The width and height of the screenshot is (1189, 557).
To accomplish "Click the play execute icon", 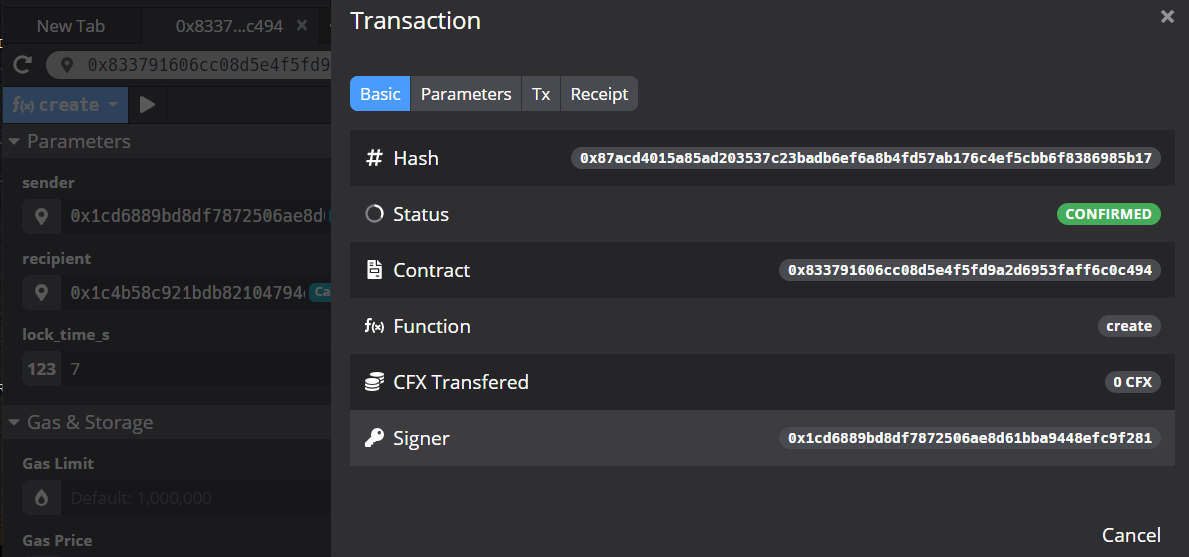I will tap(147, 104).
